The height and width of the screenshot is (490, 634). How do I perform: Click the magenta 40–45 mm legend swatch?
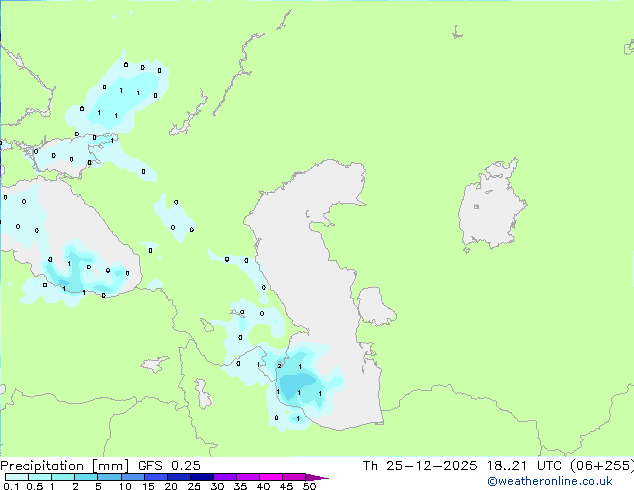tap(274, 477)
